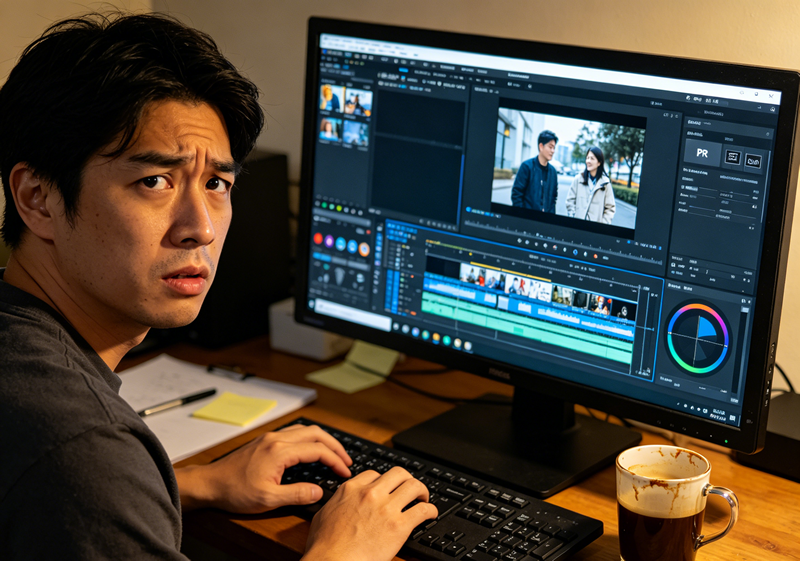The width and height of the screenshot is (800, 561).
Task: Click the last icon tile in the PR row
Action: click(754, 162)
